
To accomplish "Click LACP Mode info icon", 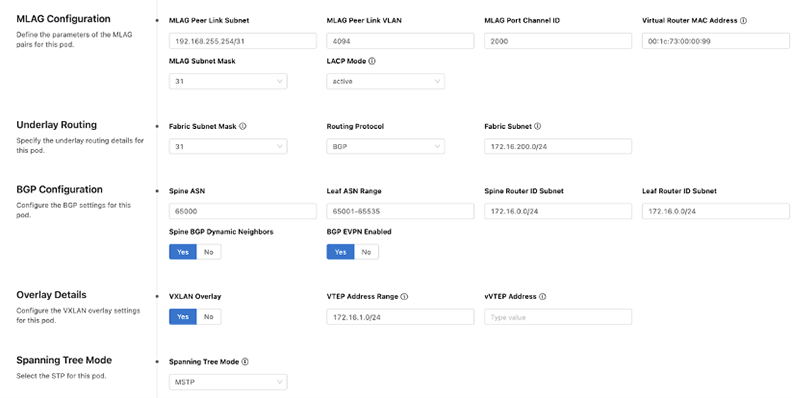I will tap(372, 61).
